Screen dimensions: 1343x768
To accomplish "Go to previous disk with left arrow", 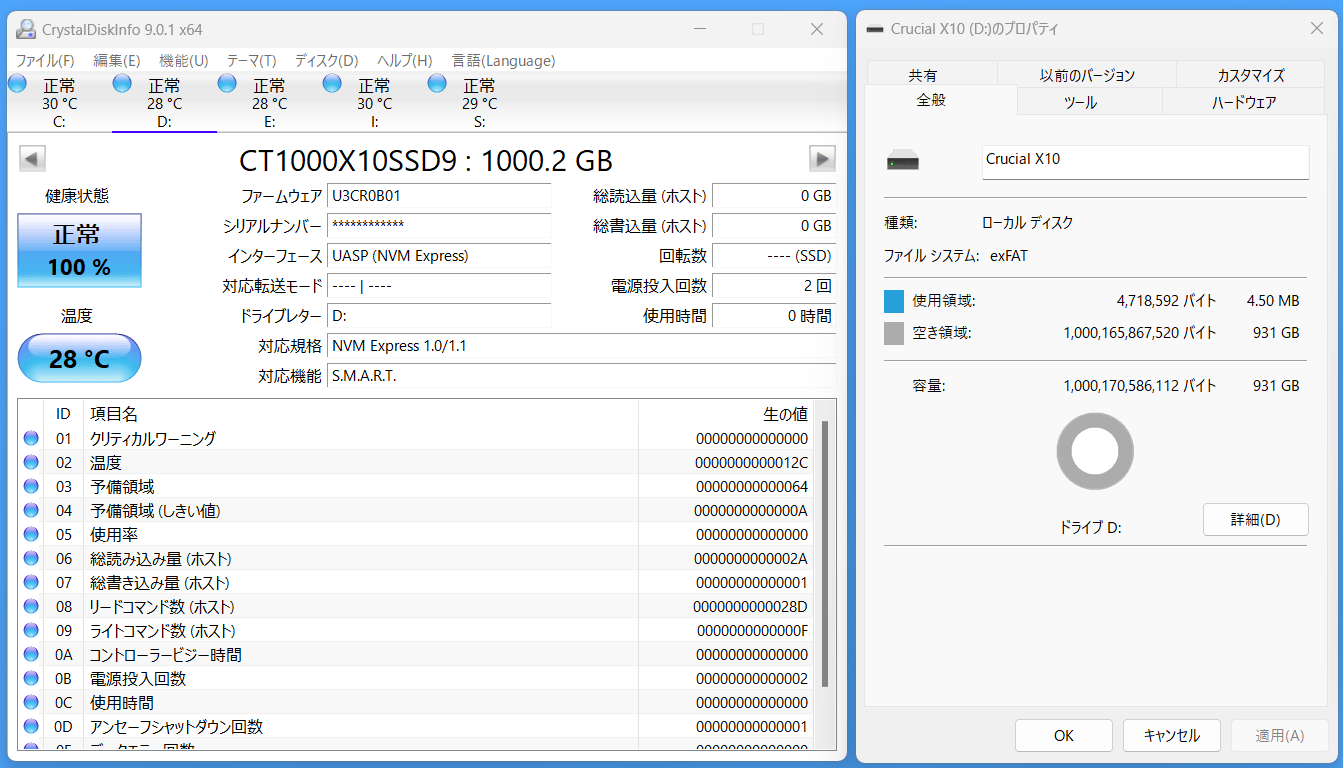I will pos(32,158).
